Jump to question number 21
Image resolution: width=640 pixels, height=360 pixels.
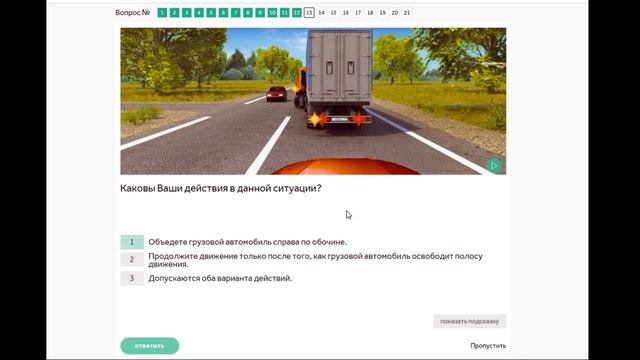(407, 13)
